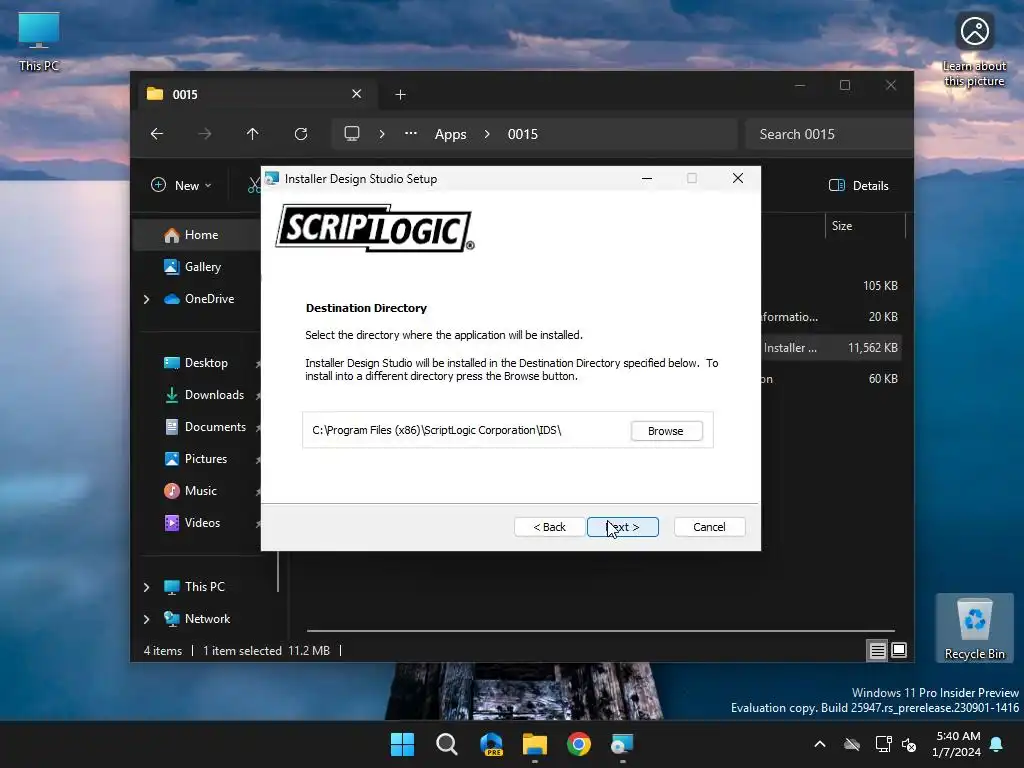Add a new tab in File Explorer

400,95
